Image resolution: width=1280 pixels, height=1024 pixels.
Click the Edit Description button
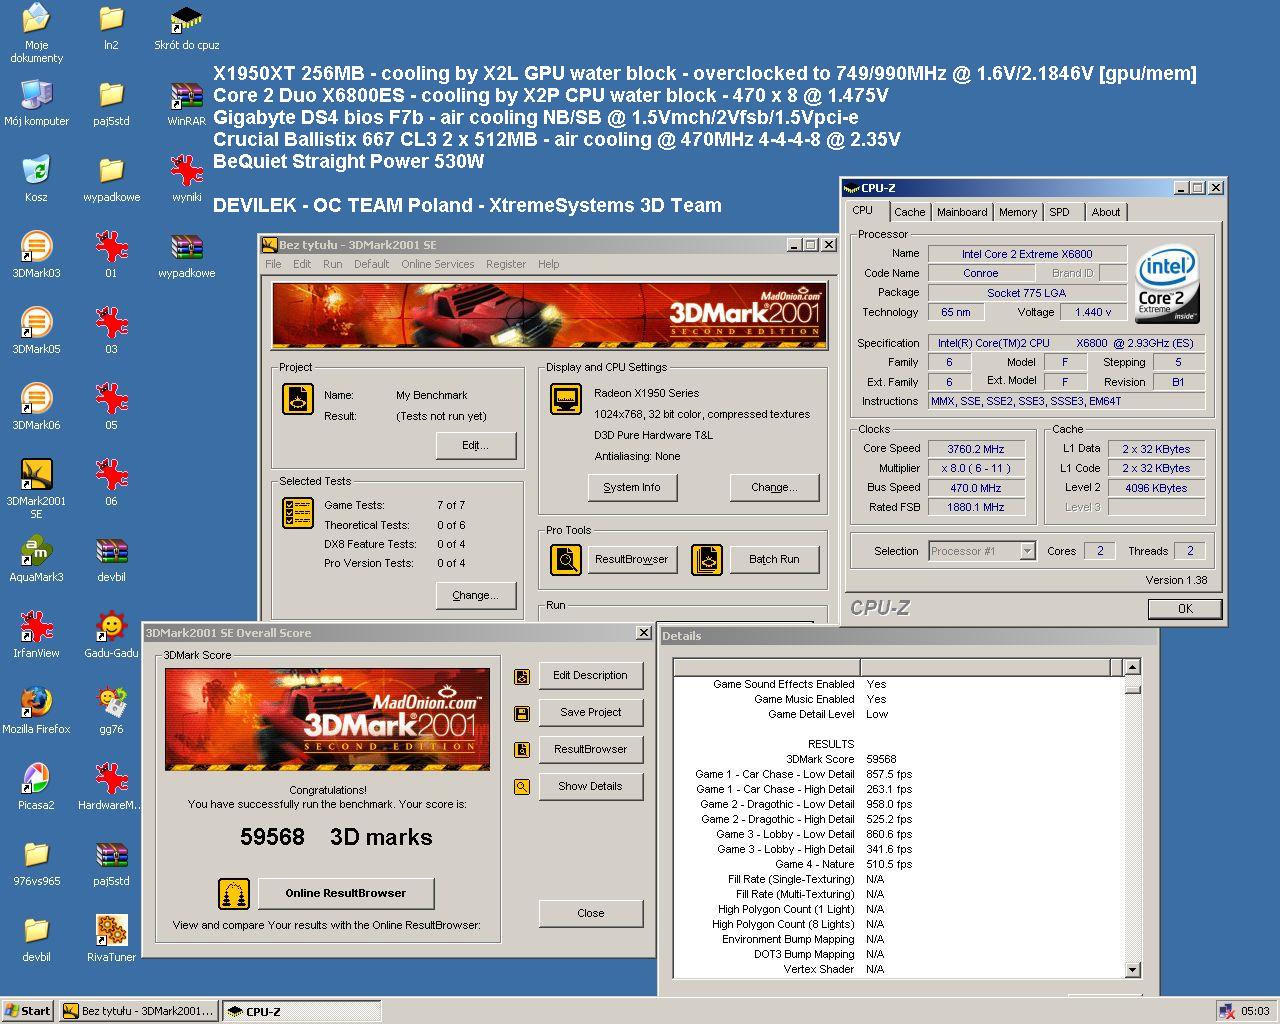[591, 675]
